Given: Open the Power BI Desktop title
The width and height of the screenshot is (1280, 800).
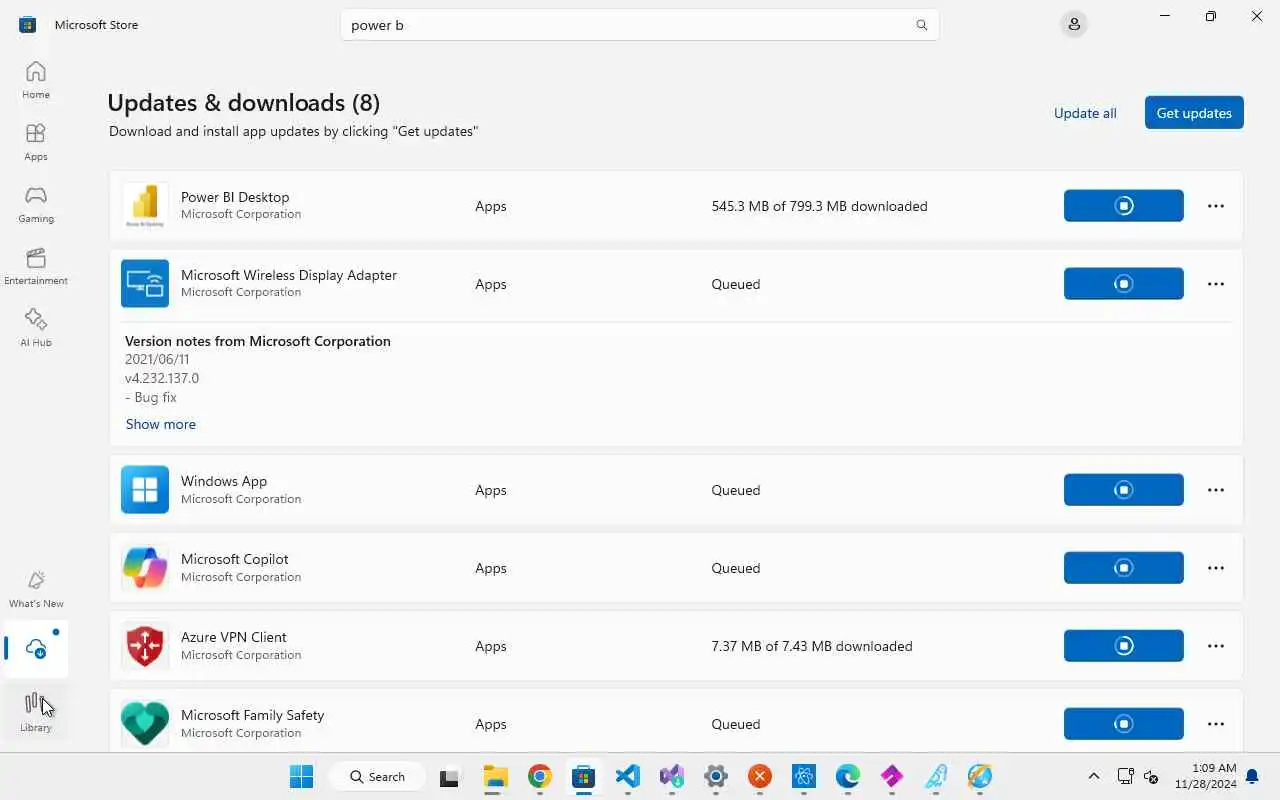Looking at the screenshot, I should tap(235, 197).
